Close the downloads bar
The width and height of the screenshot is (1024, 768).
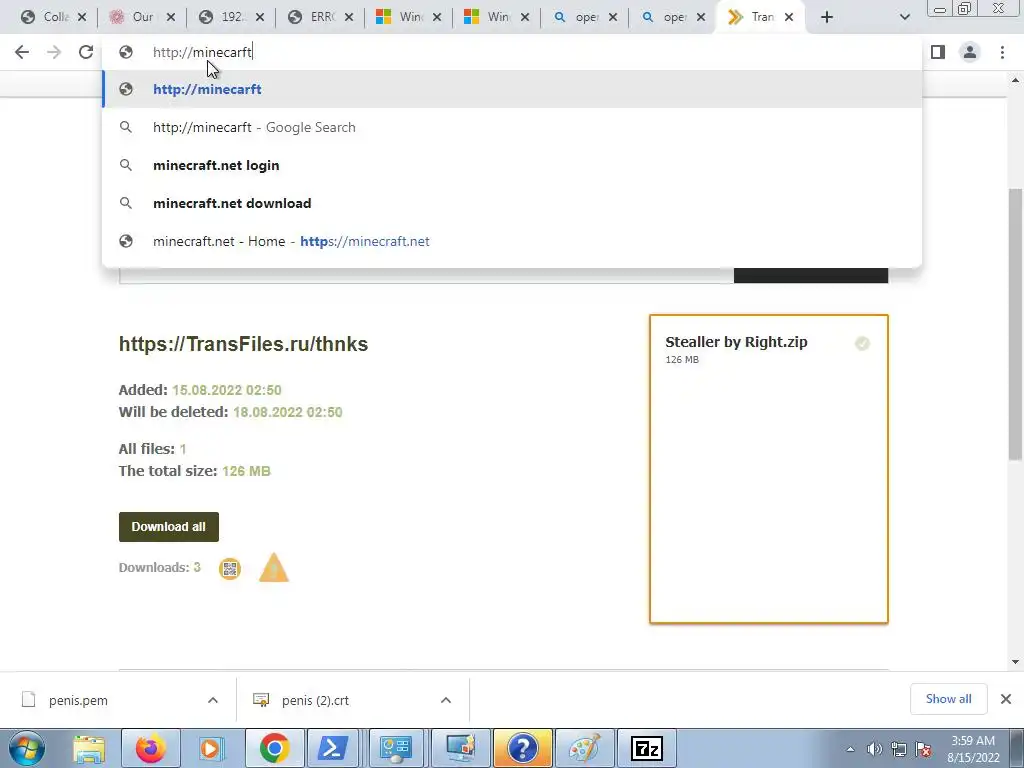(1006, 699)
